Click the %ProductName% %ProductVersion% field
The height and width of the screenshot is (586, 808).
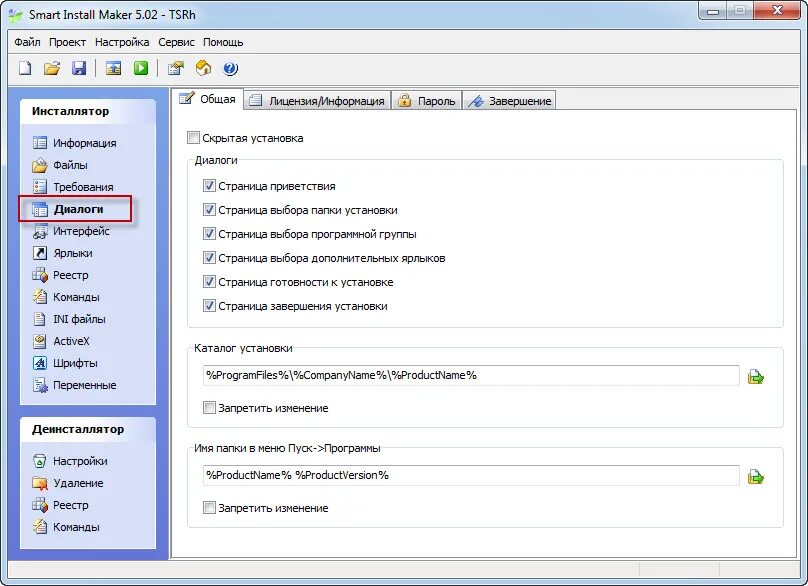pyautogui.click(x=471, y=475)
